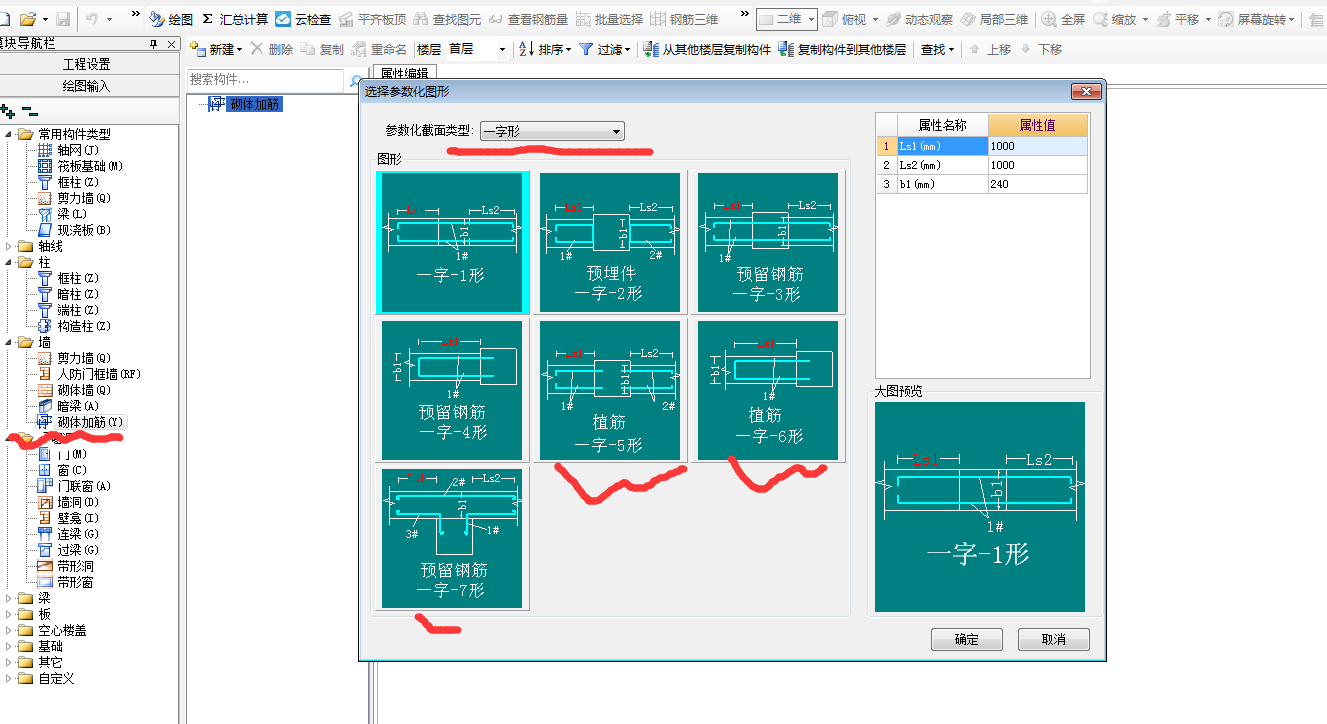Image resolution: width=1327 pixels, height=724 pixels.
Task: Click the 搜索构件 search input field
Action: pyautogui.click(x=267, y=79)
